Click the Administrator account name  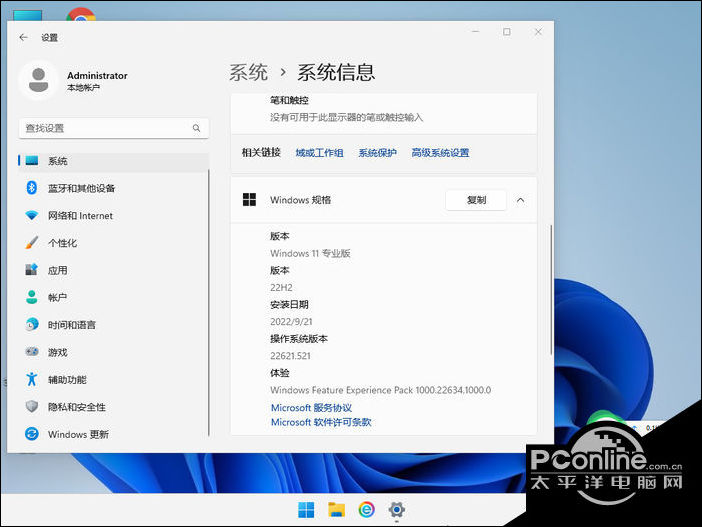pyautogui.click(x=97, y=75)
